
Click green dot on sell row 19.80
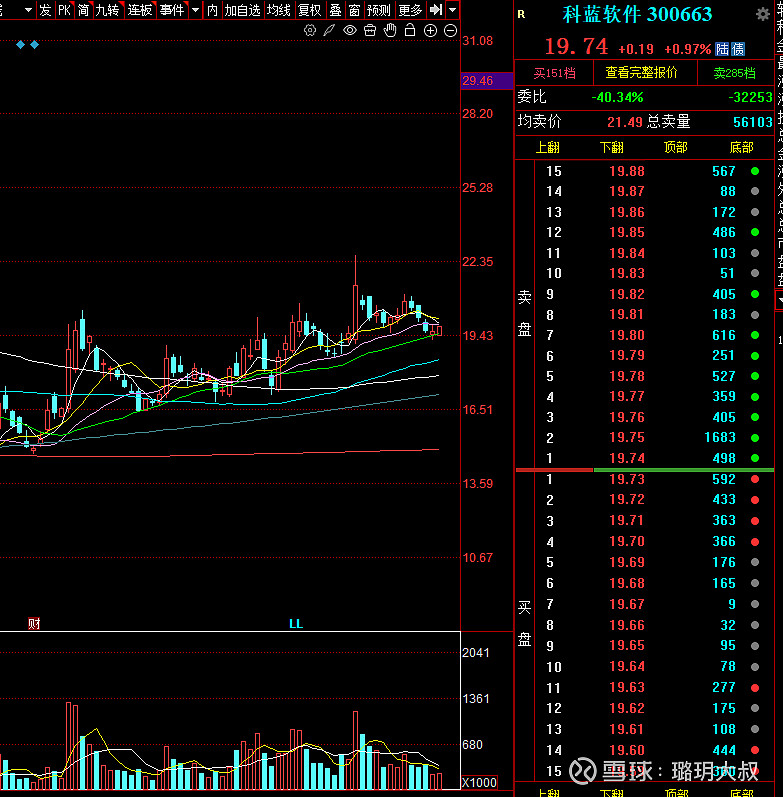click(755, 335)
